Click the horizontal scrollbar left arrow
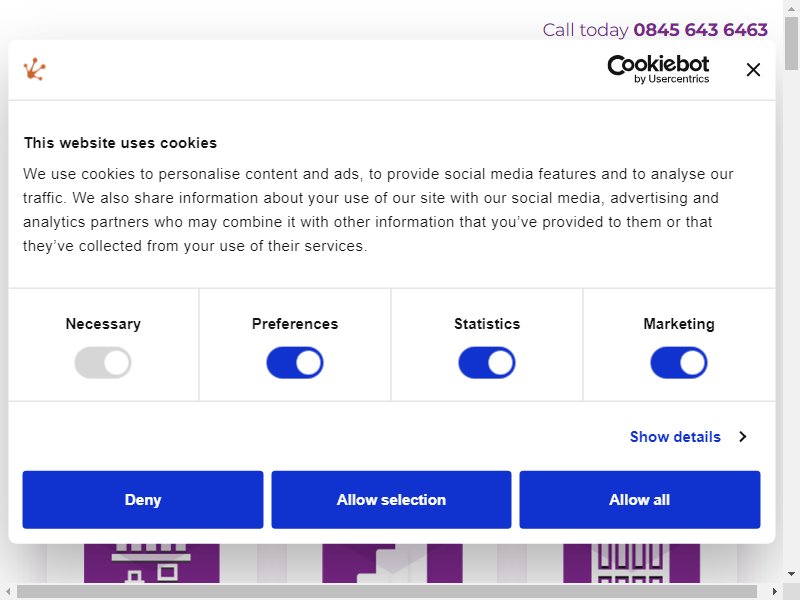The width and height of the screenshot is (800, 600). pyautogui.click(x=8, y=591)
